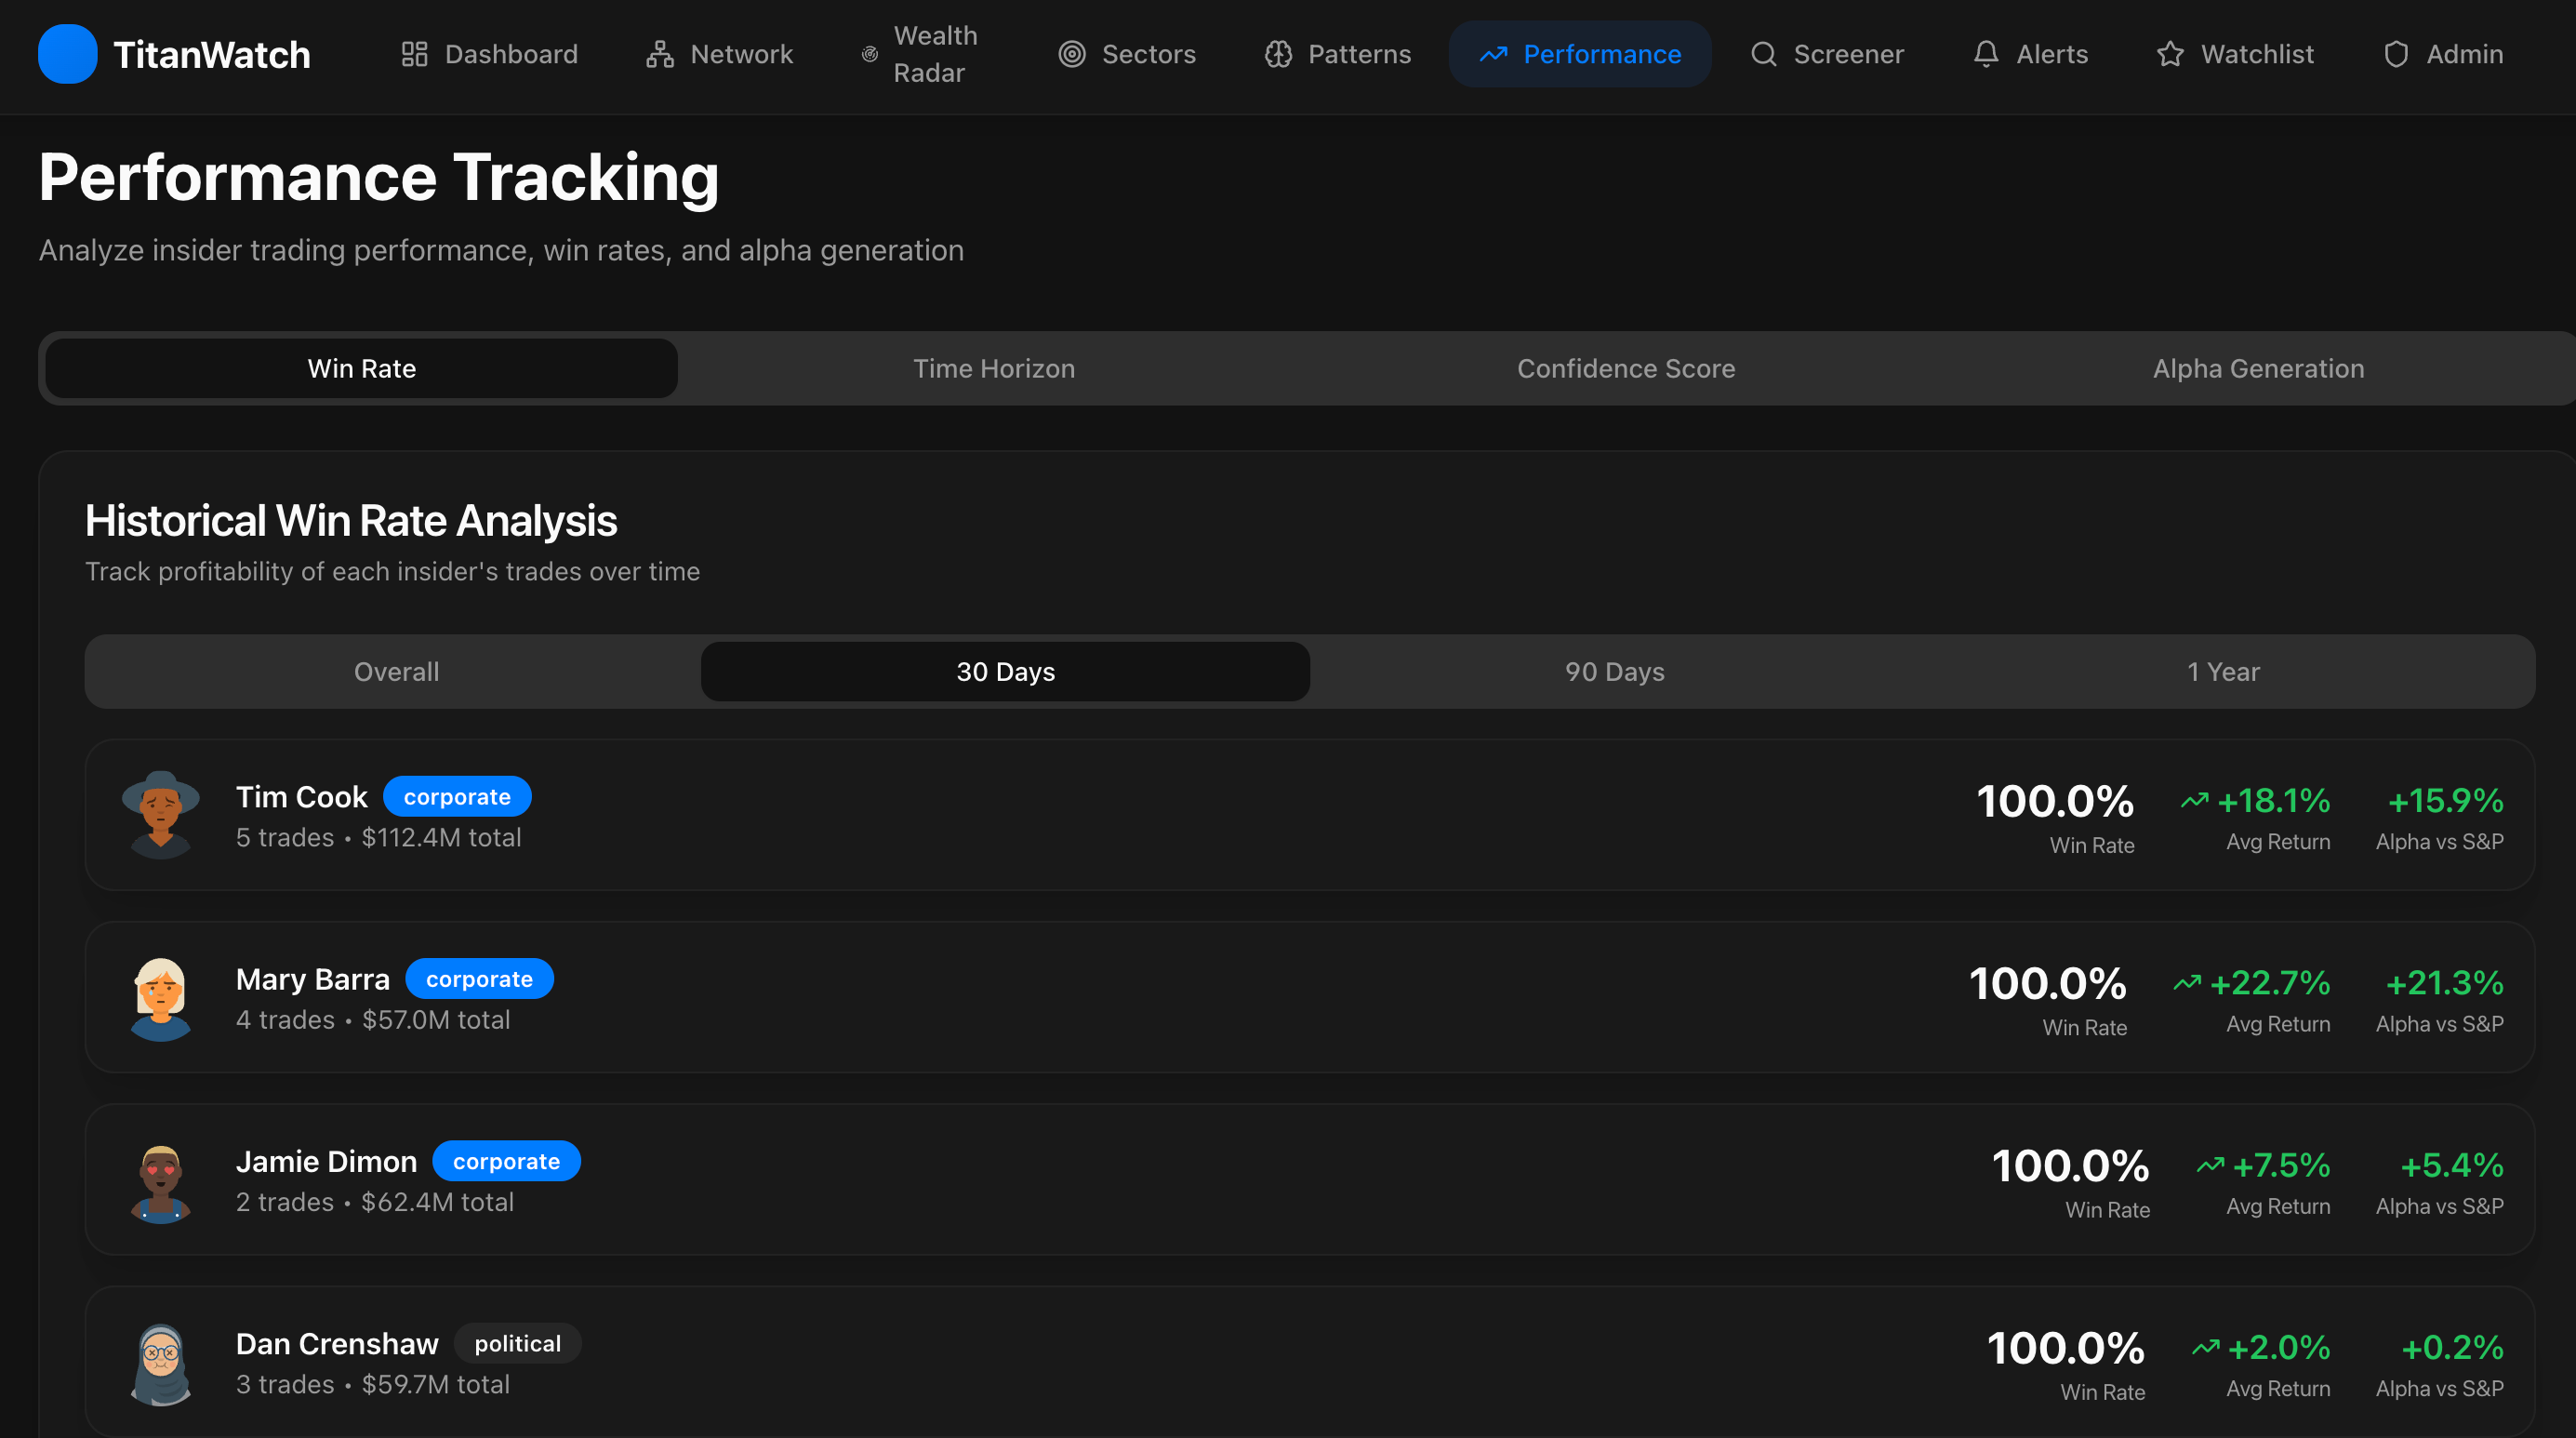Image resolution: width=2576 pixels, height=1438 pixels.
Task: Click the Admin shield icon
Action: pos(2396,54)
